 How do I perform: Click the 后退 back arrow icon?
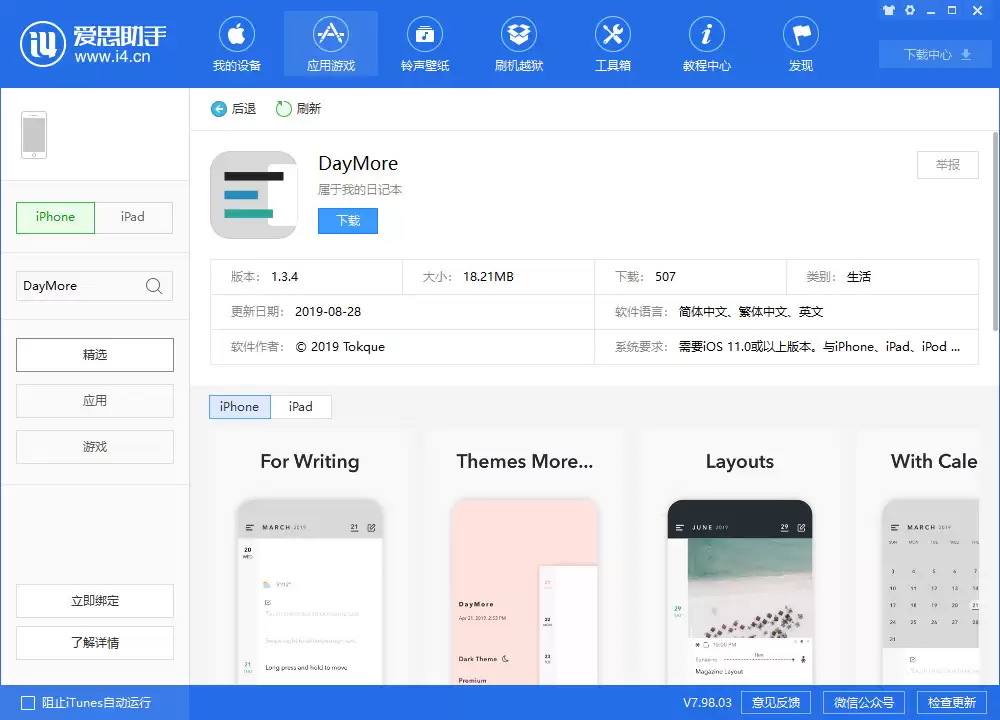pos(219,109)
